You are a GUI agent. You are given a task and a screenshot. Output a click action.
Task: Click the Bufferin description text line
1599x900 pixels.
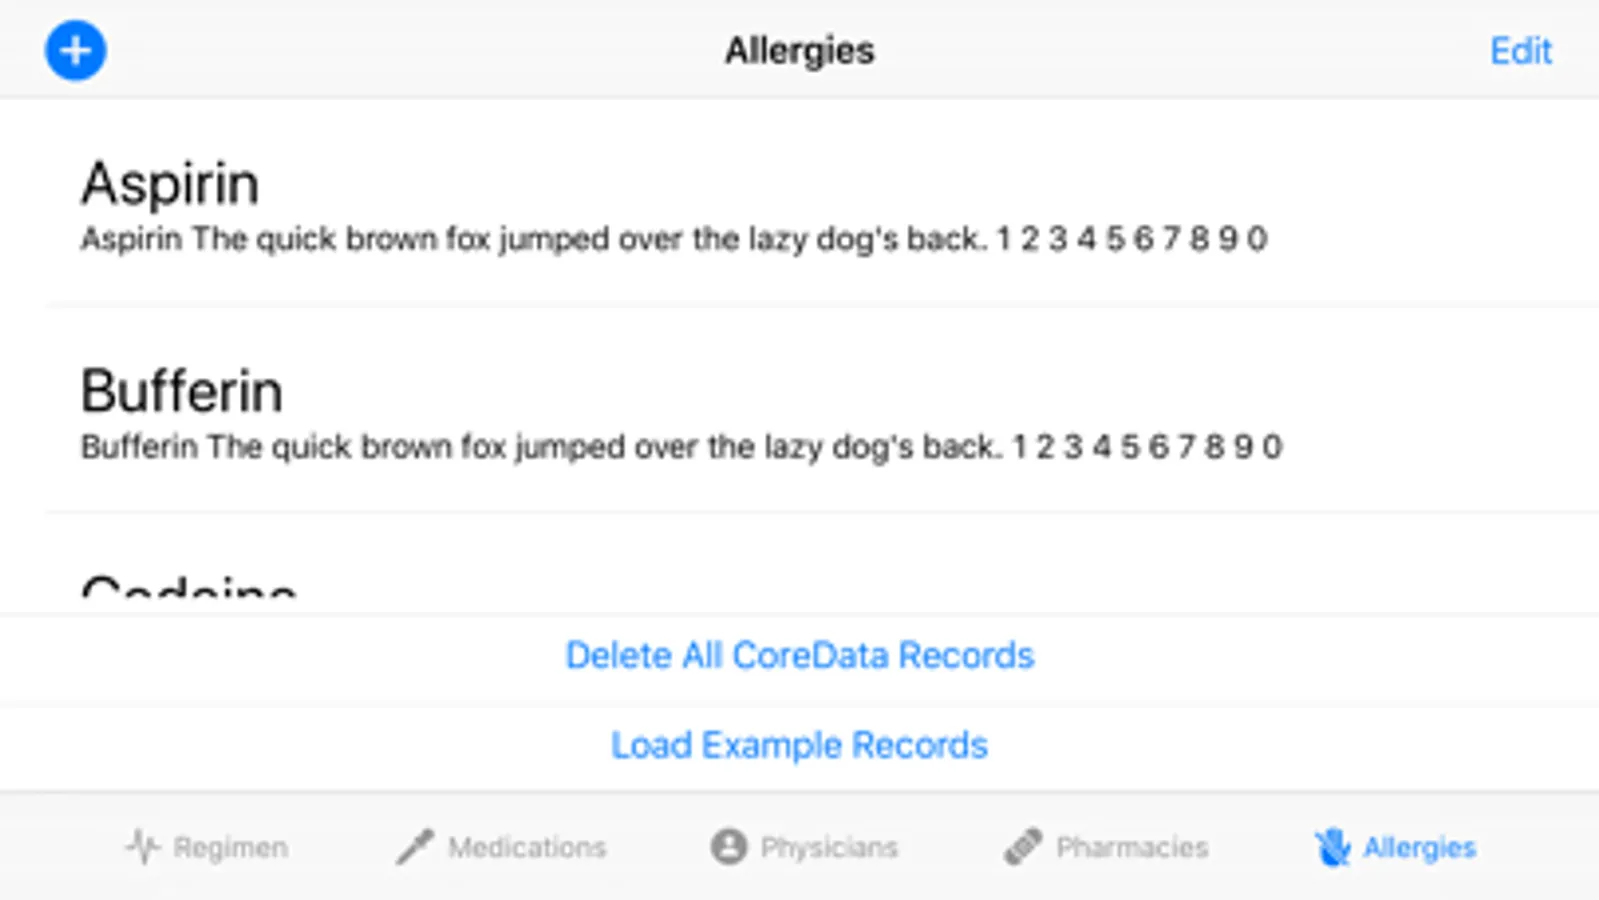click(681, 446)
